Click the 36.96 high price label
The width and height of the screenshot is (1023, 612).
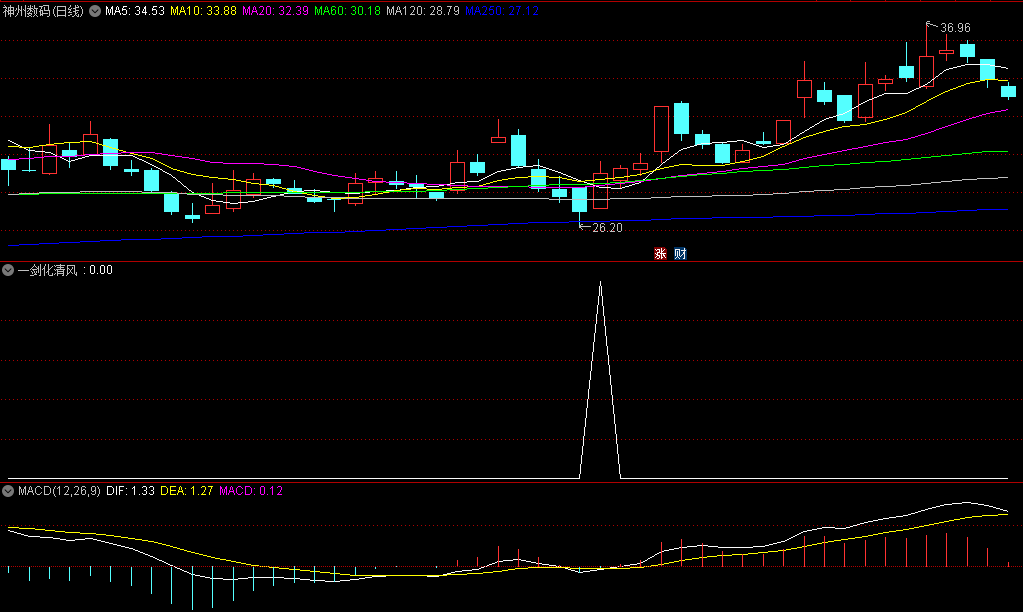(955, 28)
